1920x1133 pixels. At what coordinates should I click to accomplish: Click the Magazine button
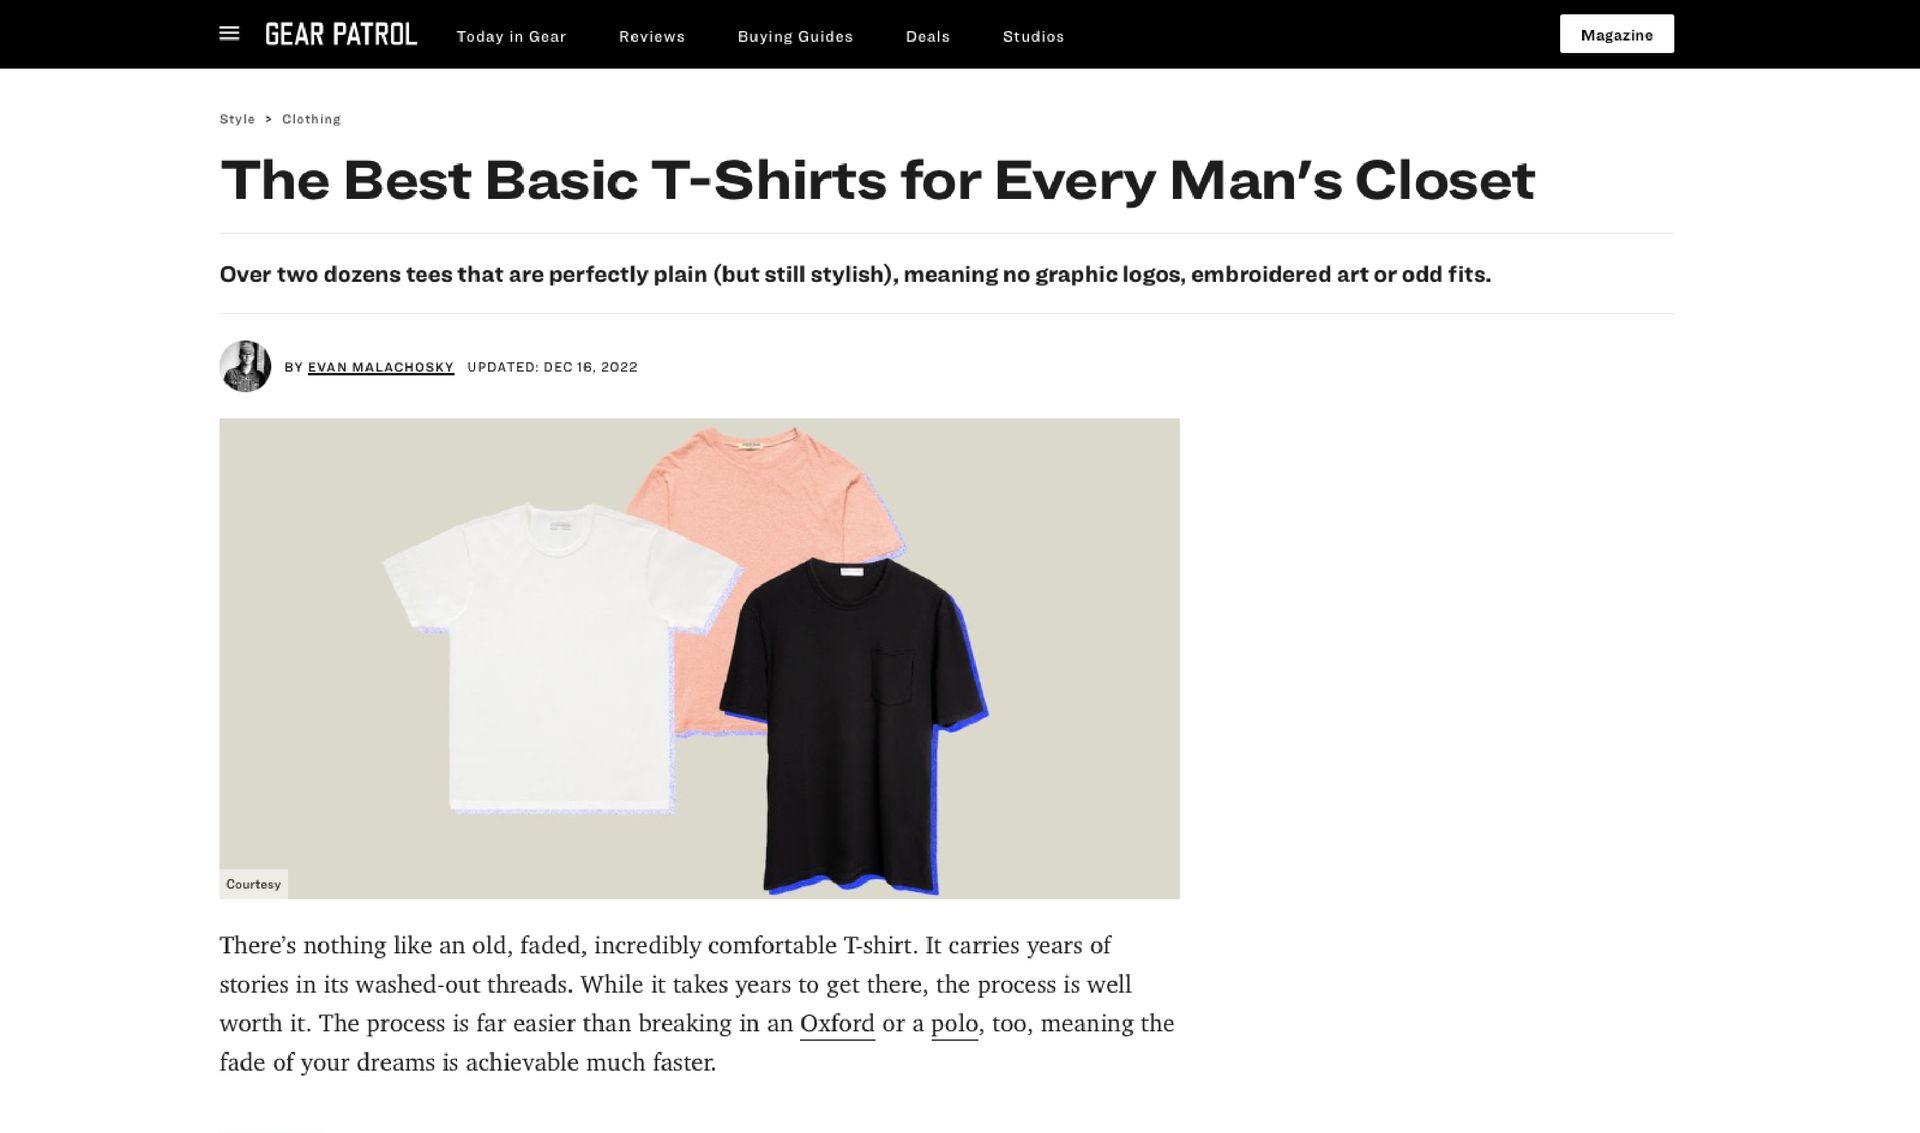click(1616, 34)
